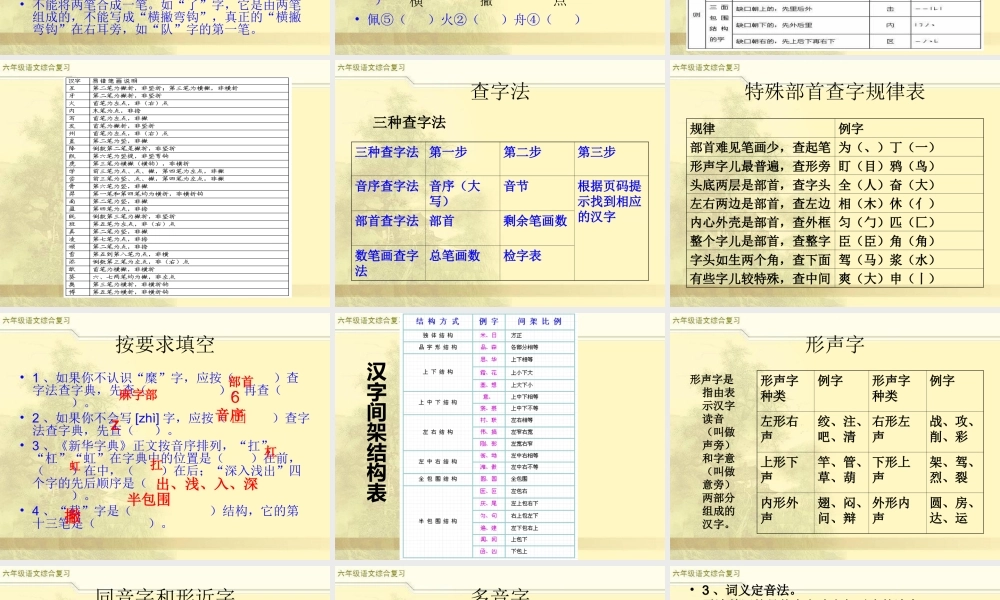Click the heading 三种查字法 above the table
This screenshot has width=1000, height=600.
pyautogui.click(x=409, y=122)
